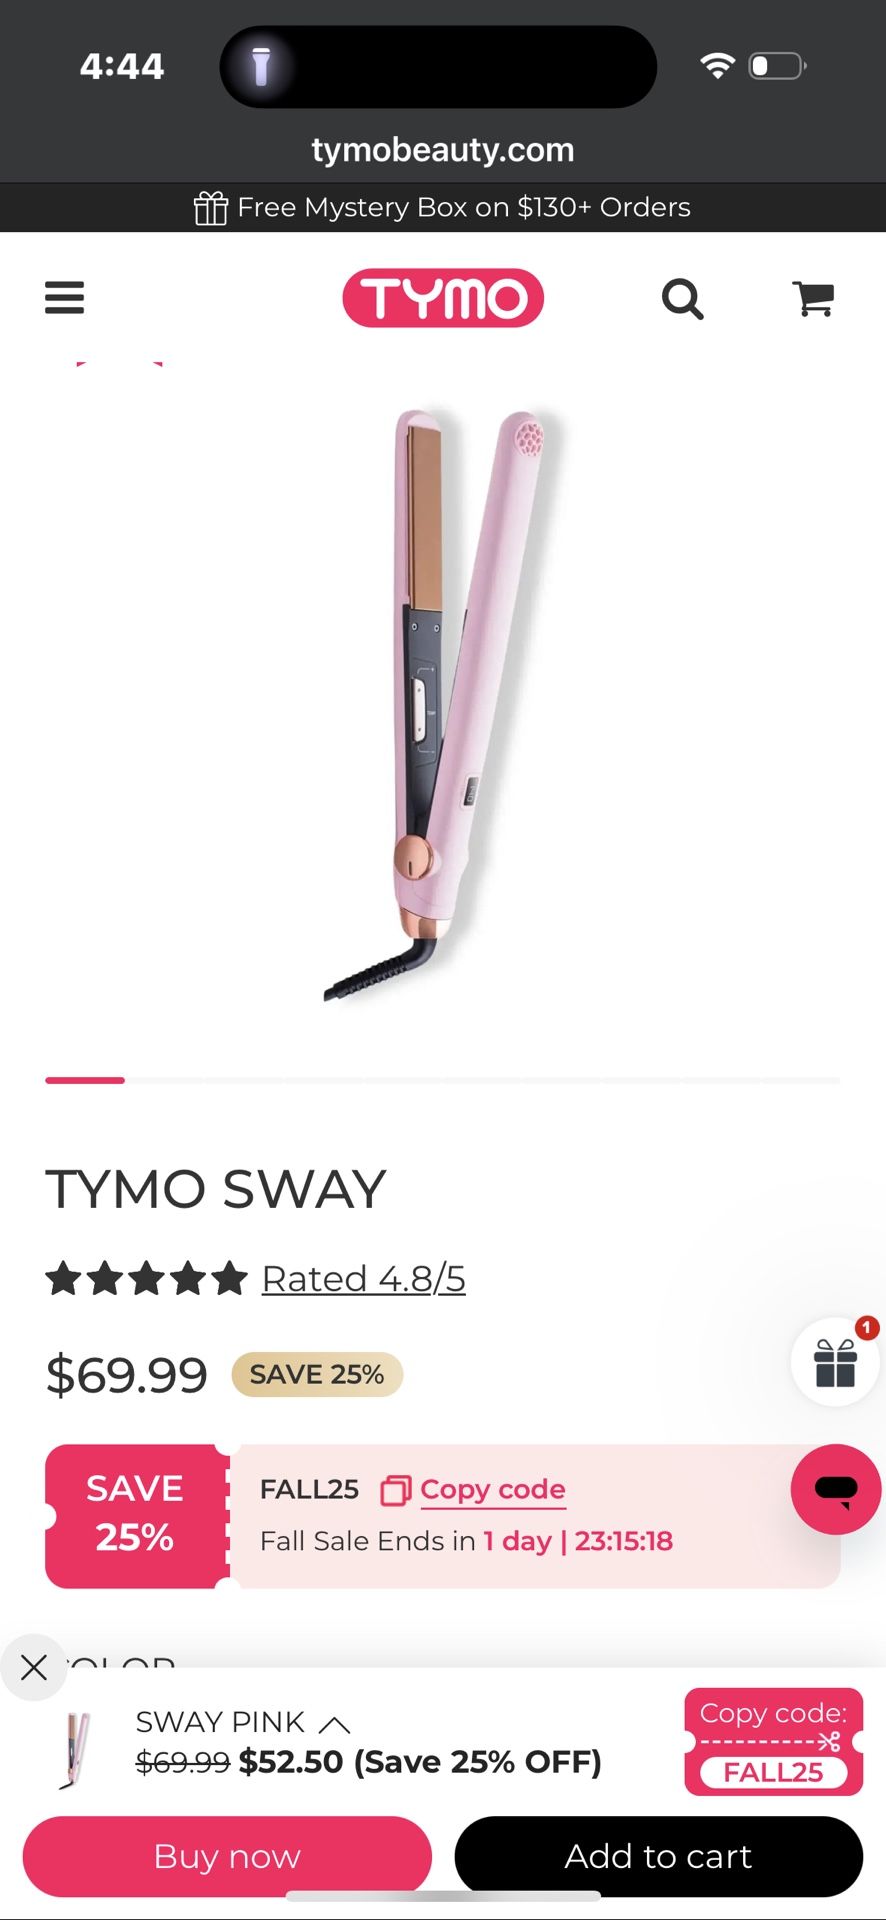Open the chat support bubble

coord(836,1489)
